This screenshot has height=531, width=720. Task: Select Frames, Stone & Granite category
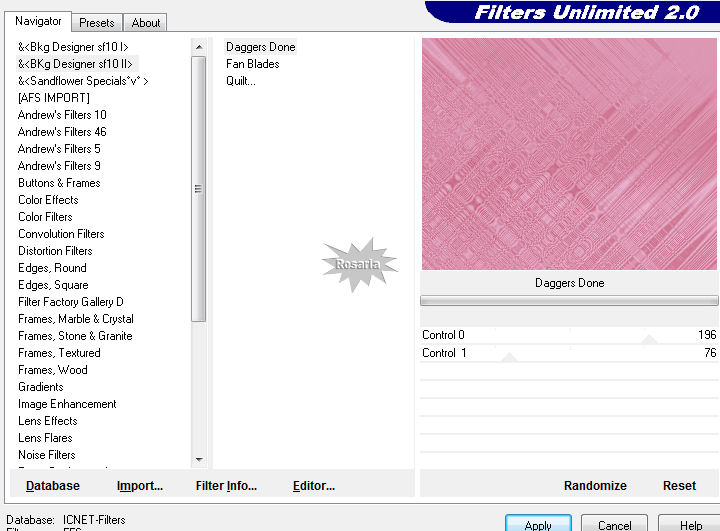pyautogui.click(x=75, y=336)
